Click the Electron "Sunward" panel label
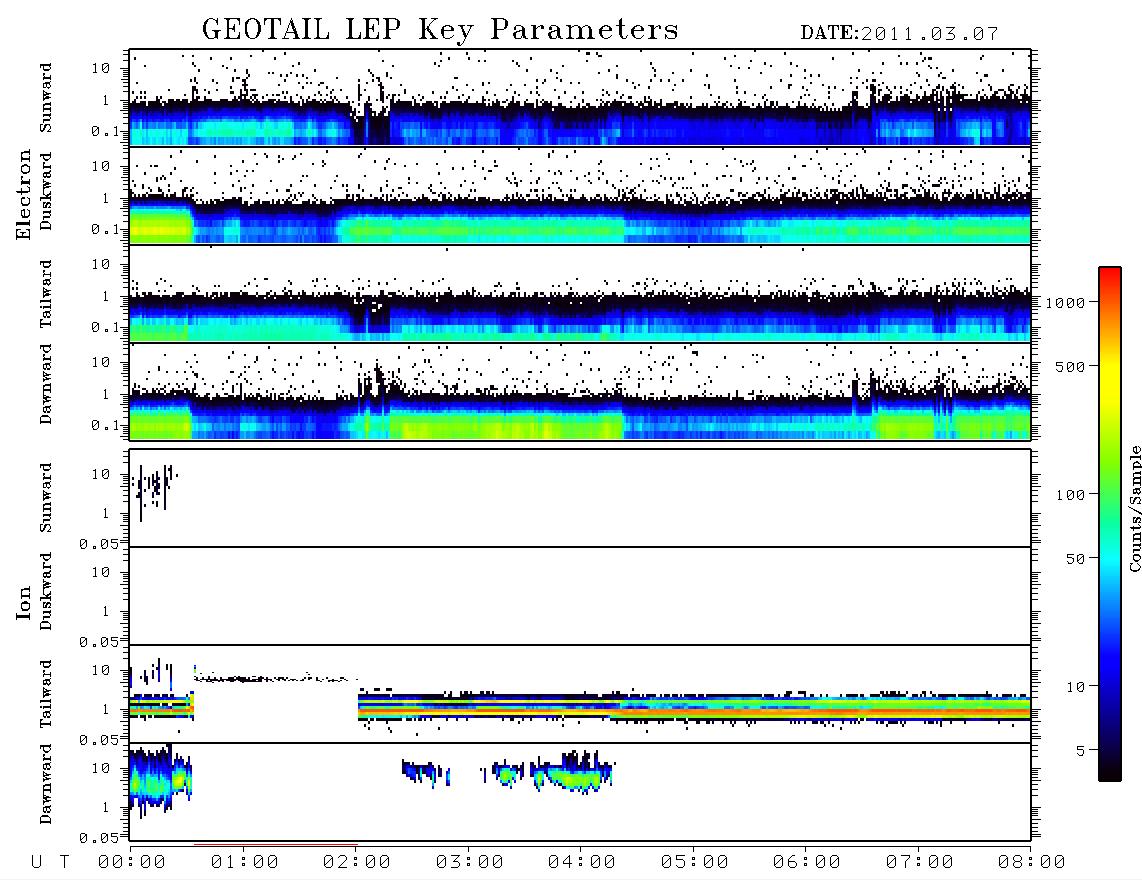The width and height of the screenshot is (1142, 880). coord(46,98)
